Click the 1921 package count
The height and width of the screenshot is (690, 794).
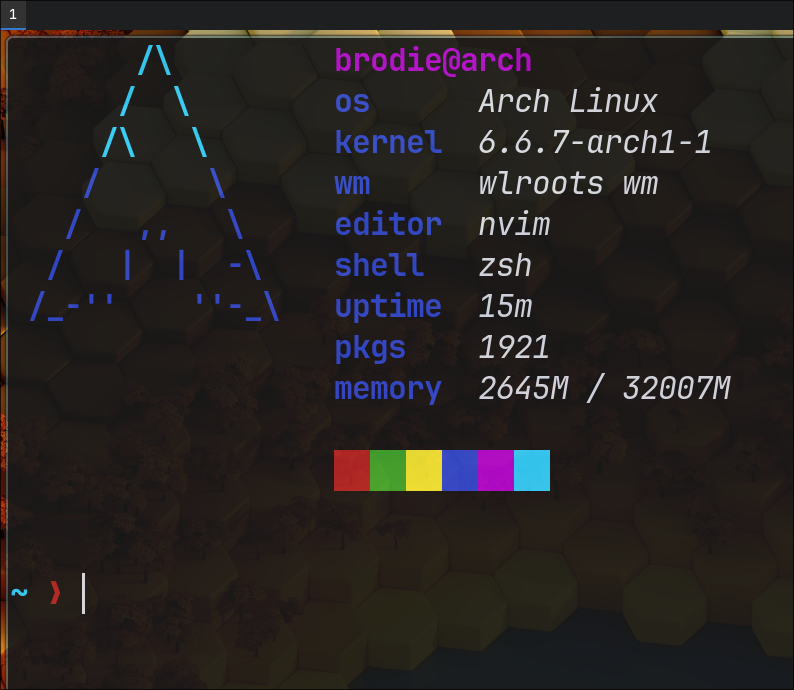(x=514, y=348)
